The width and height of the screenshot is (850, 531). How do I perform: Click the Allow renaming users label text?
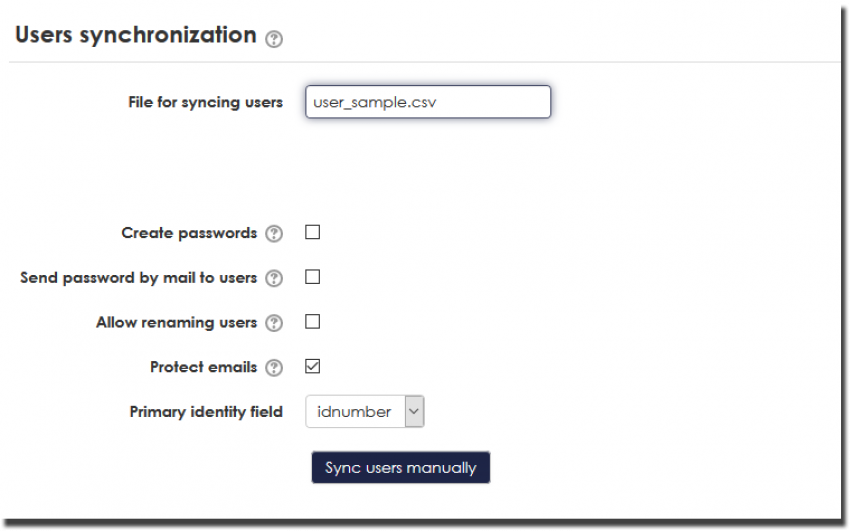[176, 322]
